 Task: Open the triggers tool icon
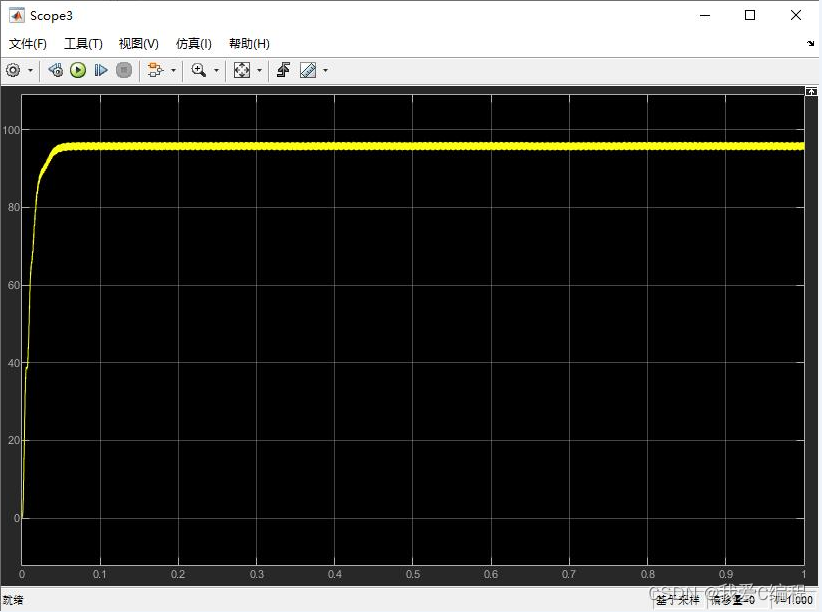coord(284,70)
